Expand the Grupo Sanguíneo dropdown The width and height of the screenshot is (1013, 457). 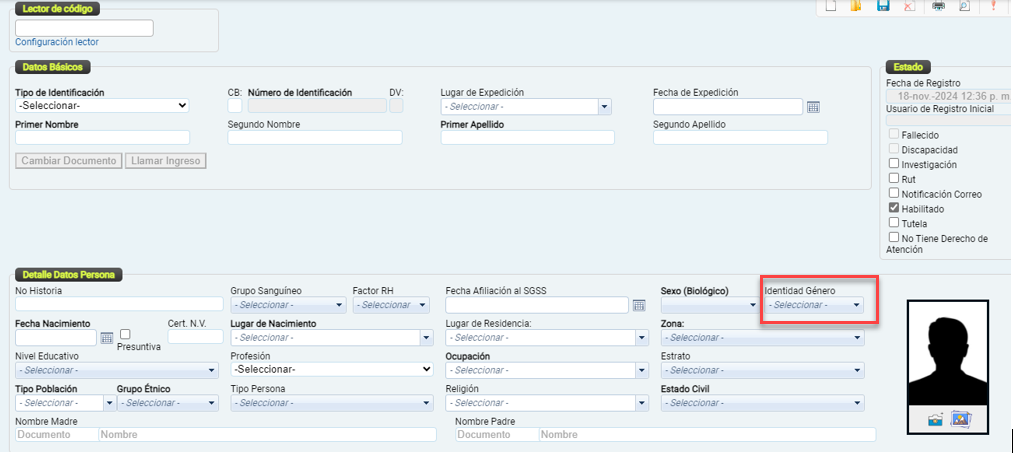tap(288, 305)
